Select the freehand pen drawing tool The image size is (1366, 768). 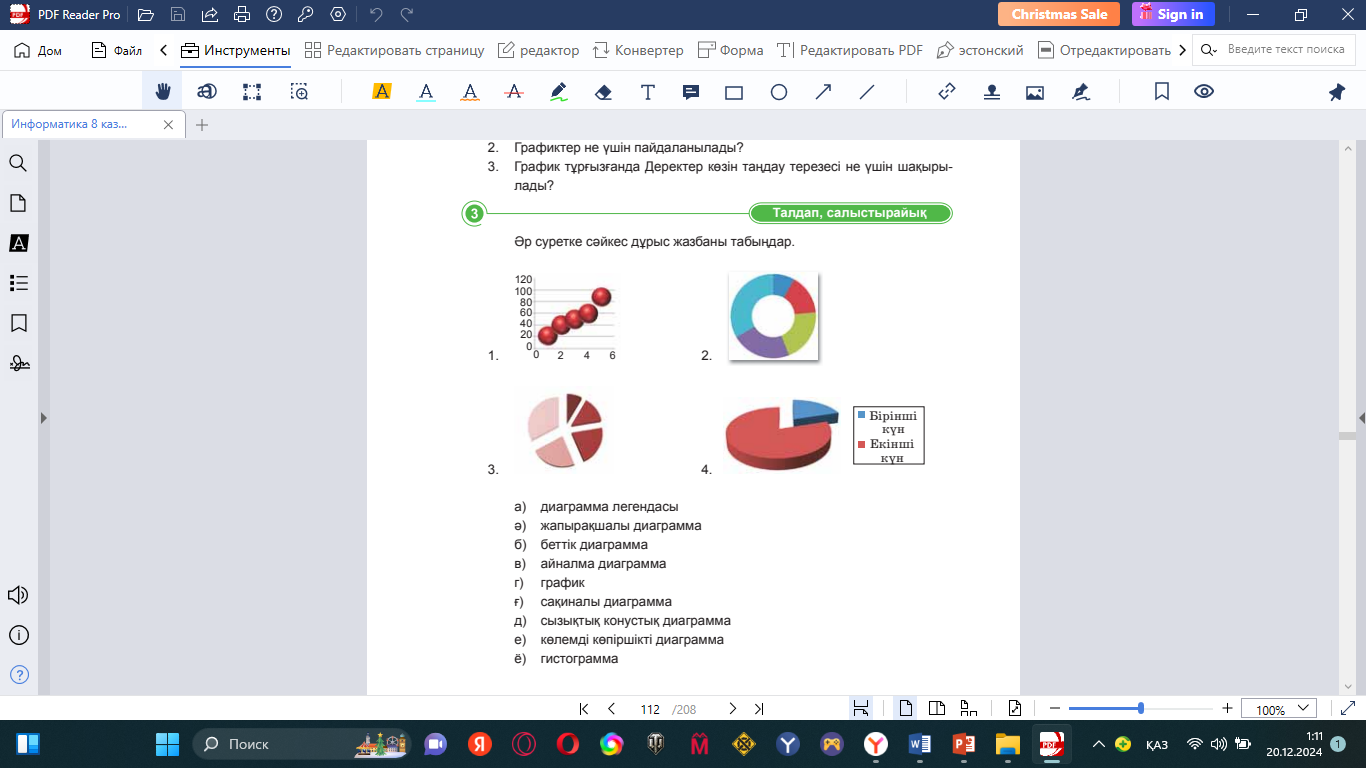click(x=559, y=92)
